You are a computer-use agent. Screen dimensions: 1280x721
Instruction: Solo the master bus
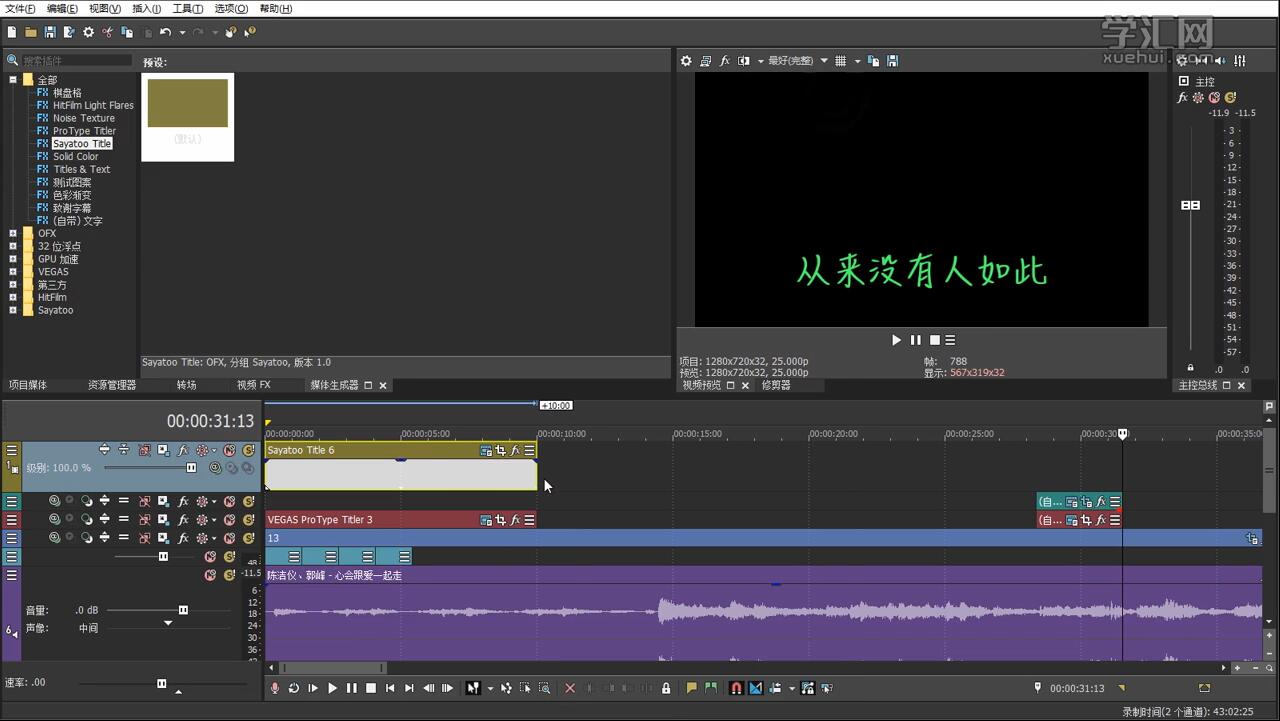click(1230, 98)
